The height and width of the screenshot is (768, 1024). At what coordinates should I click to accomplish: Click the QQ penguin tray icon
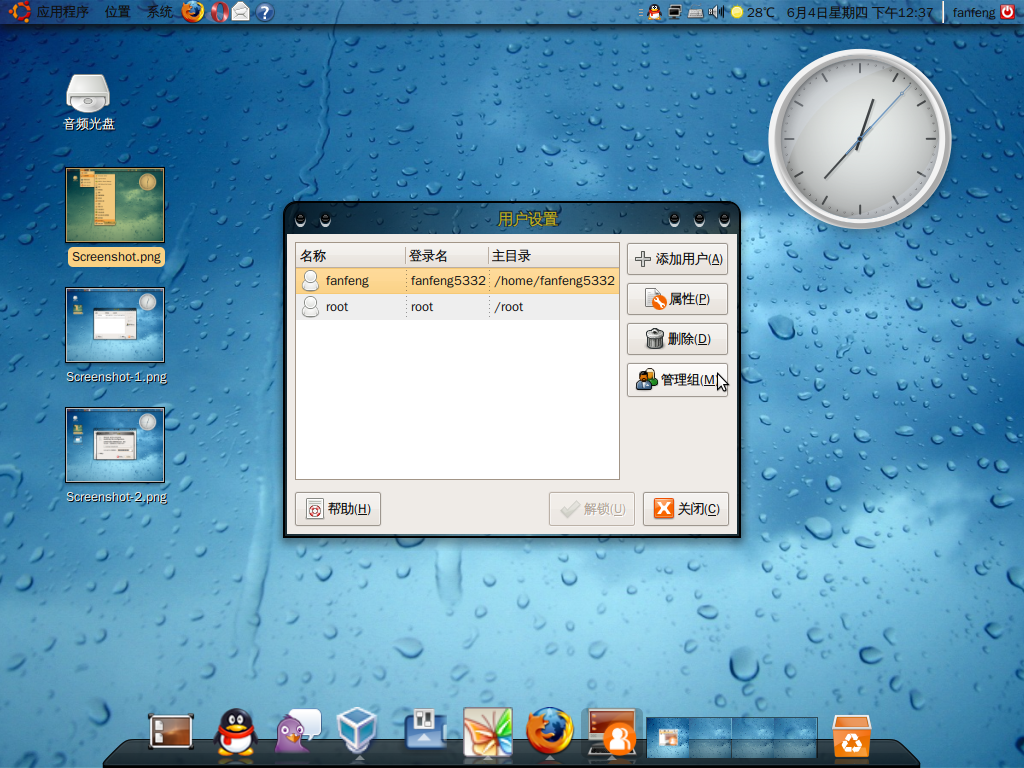click(x=654, y=12)
